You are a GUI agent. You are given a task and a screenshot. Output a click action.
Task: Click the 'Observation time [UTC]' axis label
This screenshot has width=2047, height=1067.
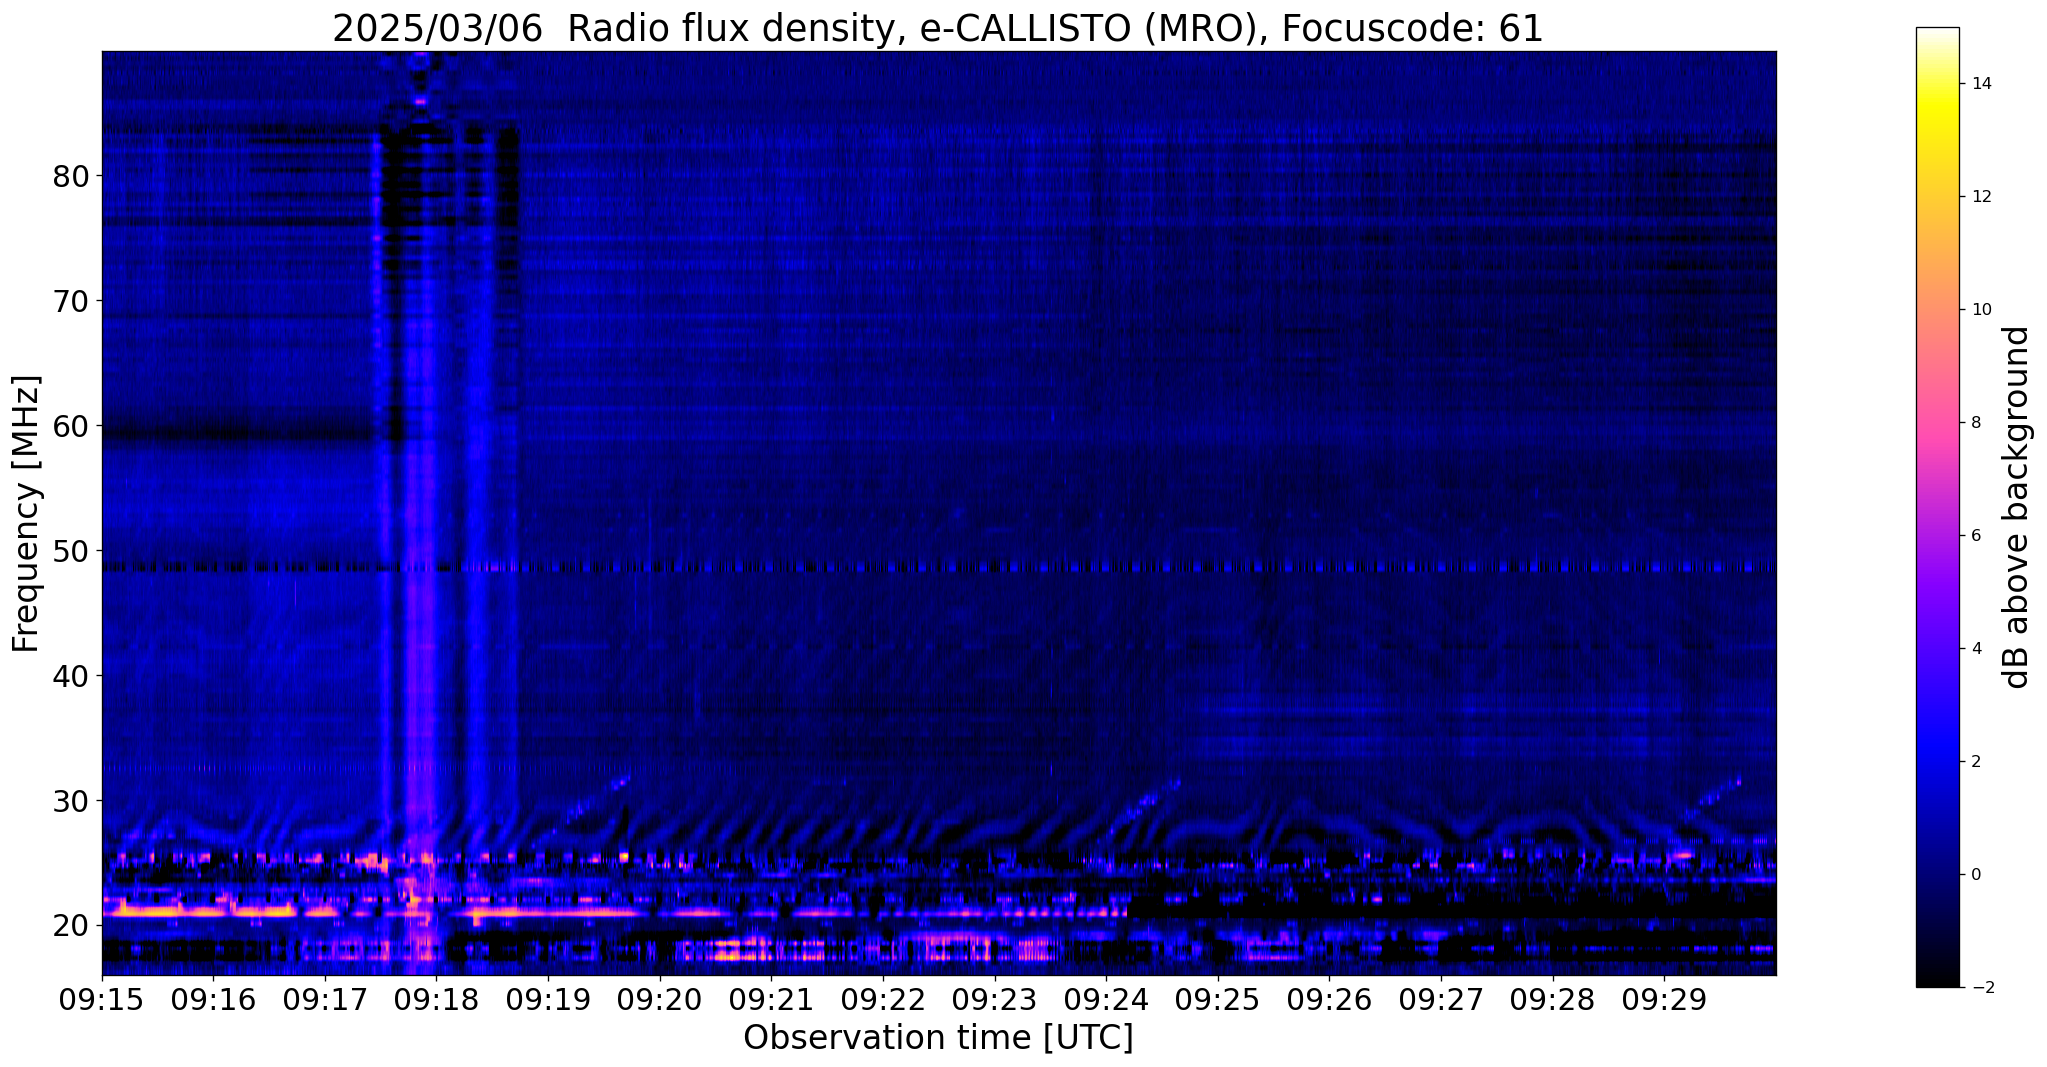click(x=938, y=1037)
